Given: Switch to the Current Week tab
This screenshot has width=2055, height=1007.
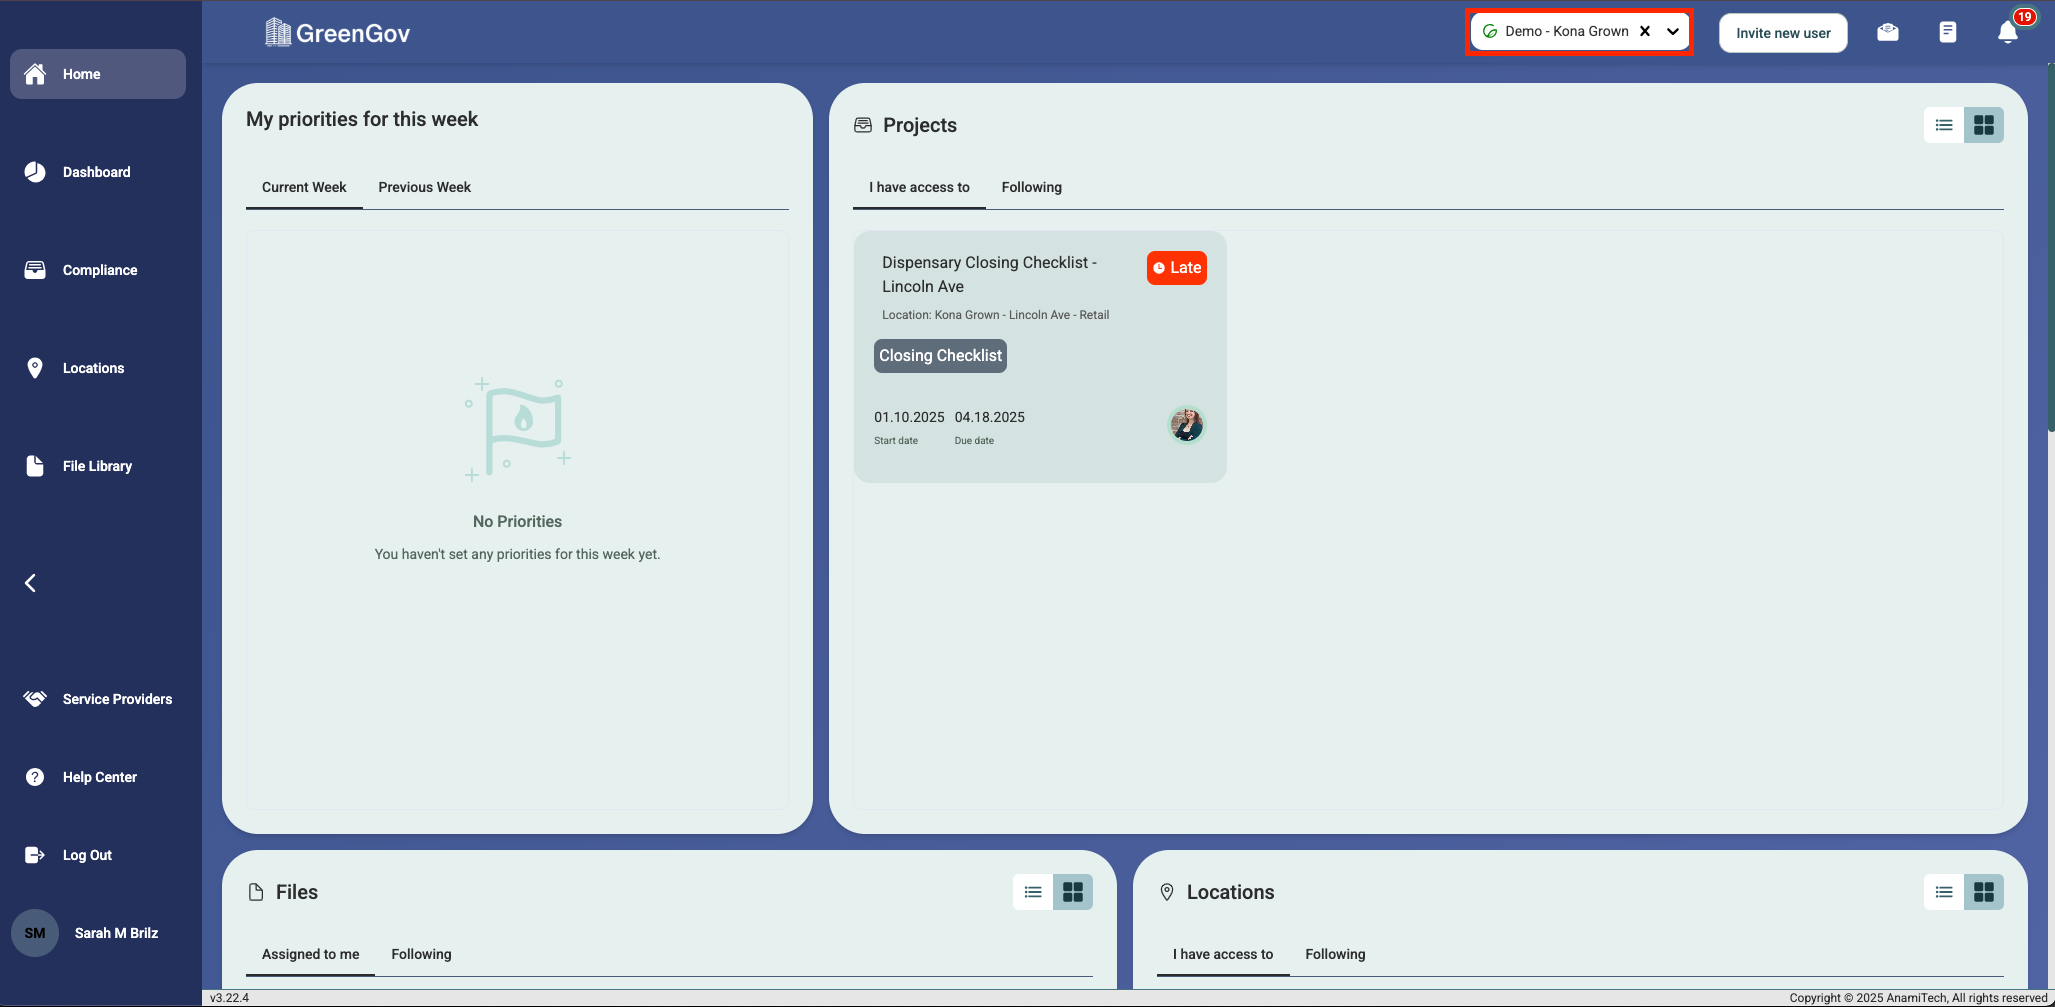Looking at the screenshot, I should [304, 187].
